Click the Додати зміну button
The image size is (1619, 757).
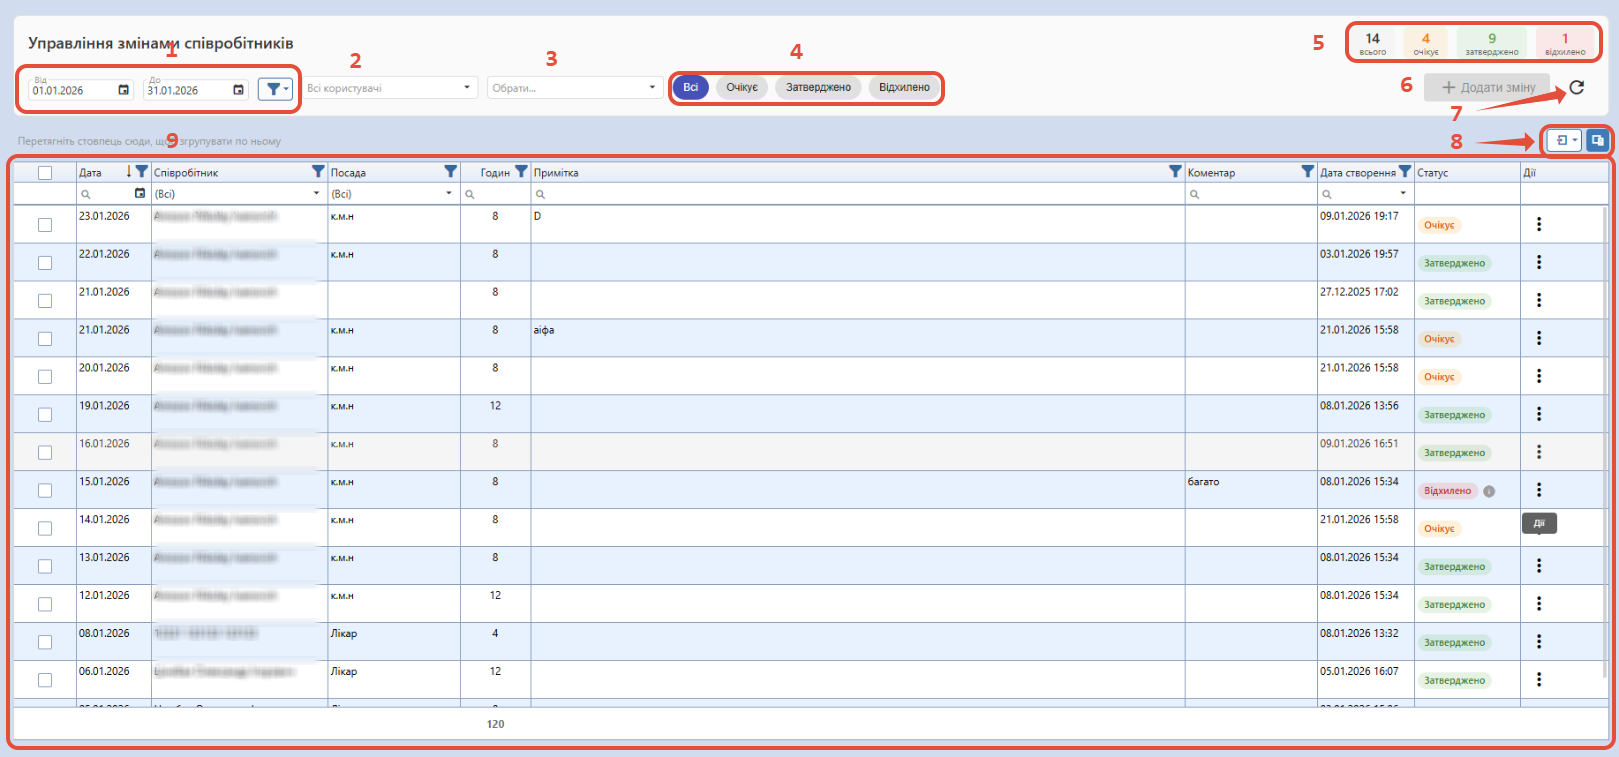(x=1488, y=87)
